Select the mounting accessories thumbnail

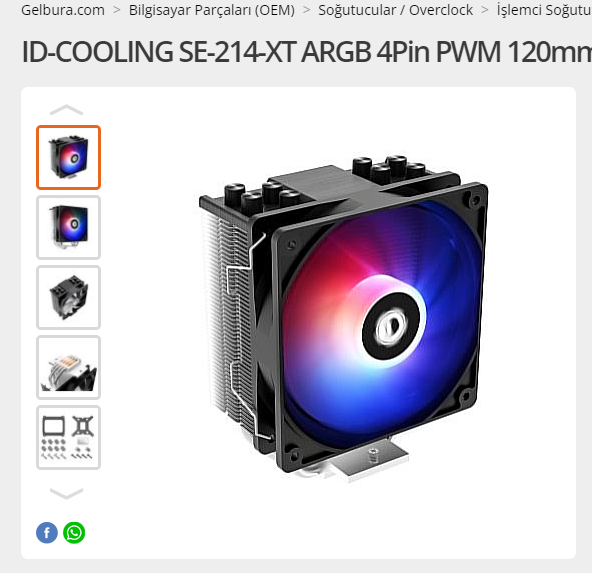pos(68,437)
